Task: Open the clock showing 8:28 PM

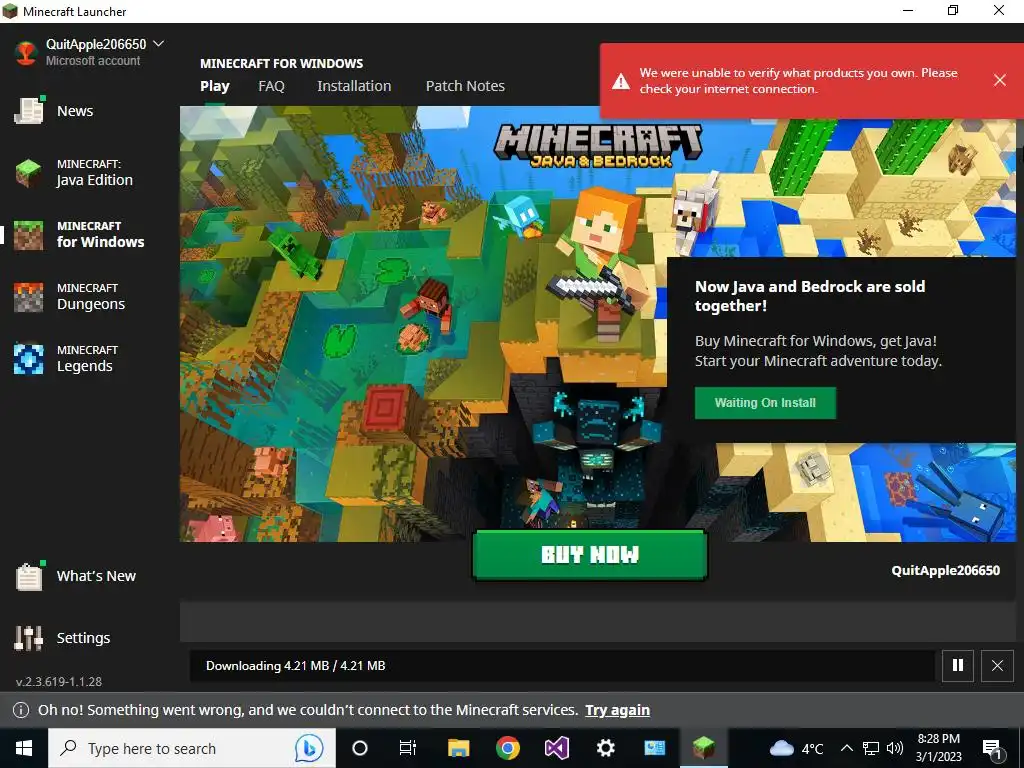Action: point(938,748)
